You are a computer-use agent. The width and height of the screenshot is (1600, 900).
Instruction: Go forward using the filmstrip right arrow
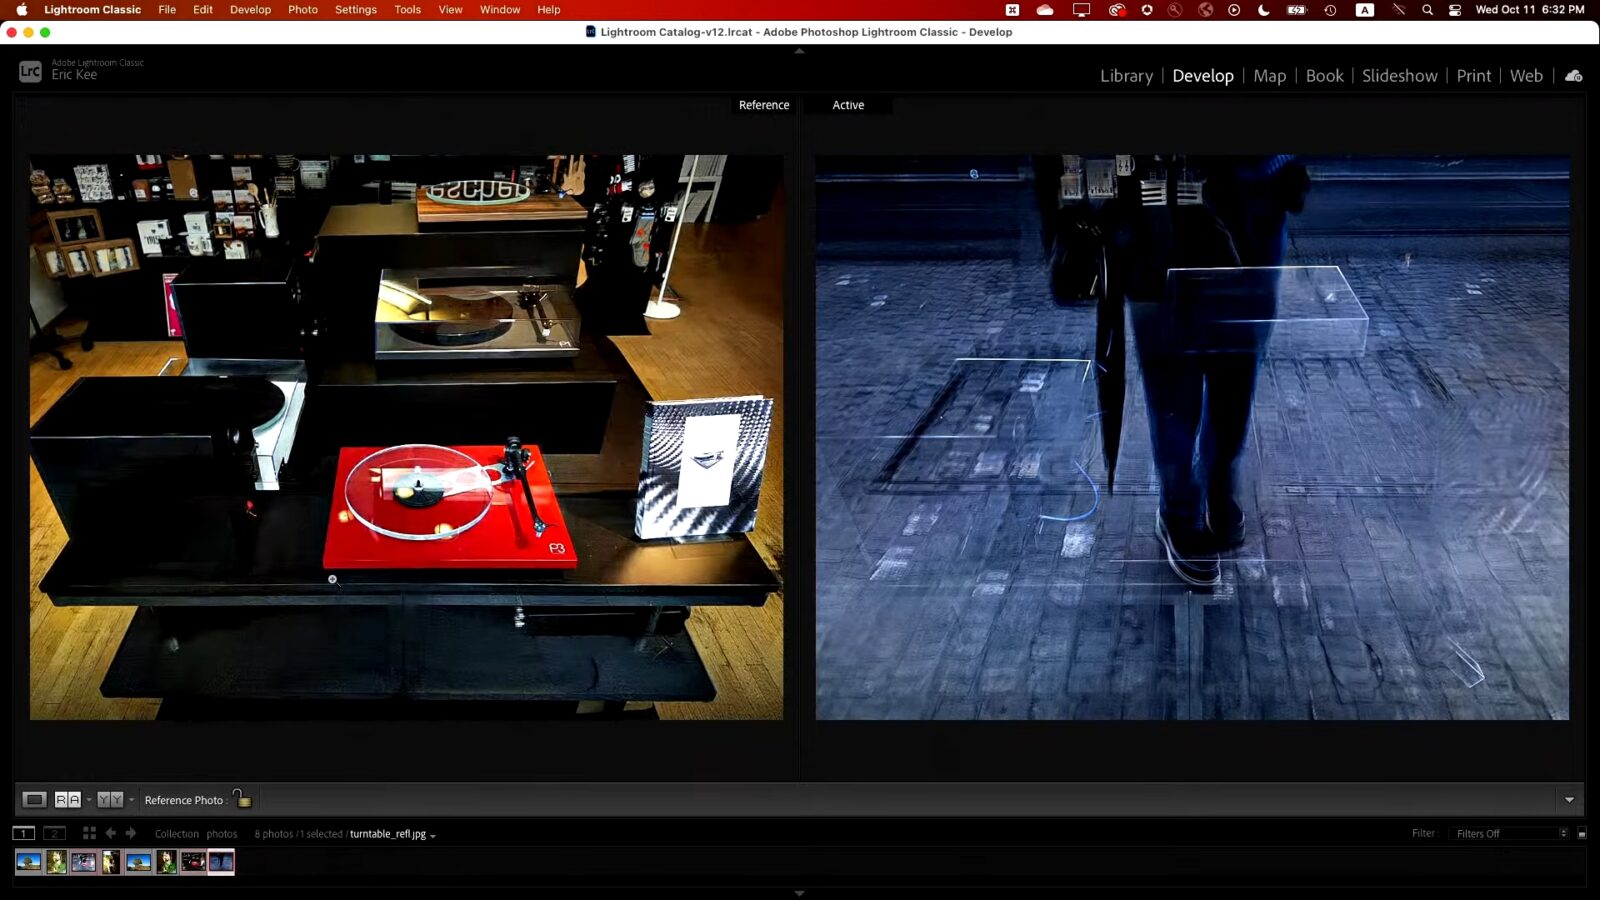131,833
